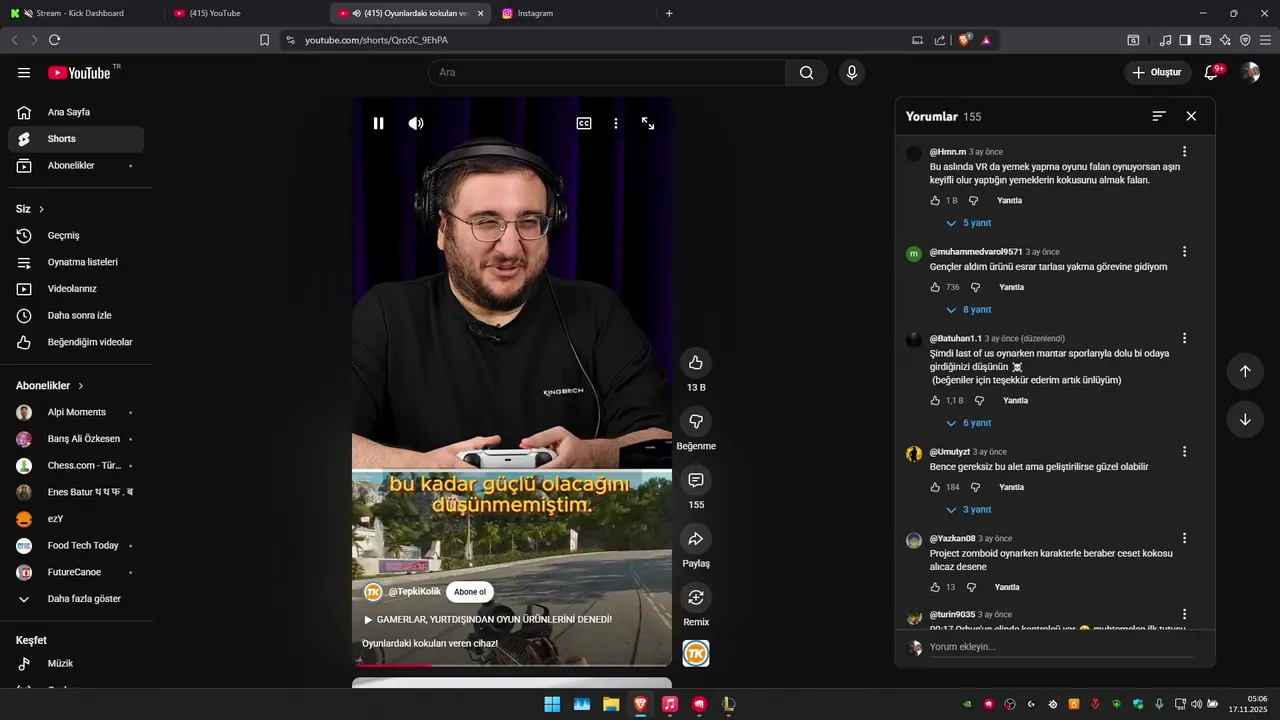
Task: Go to the previous Short arrow
Action: [x=1245, y=371]
